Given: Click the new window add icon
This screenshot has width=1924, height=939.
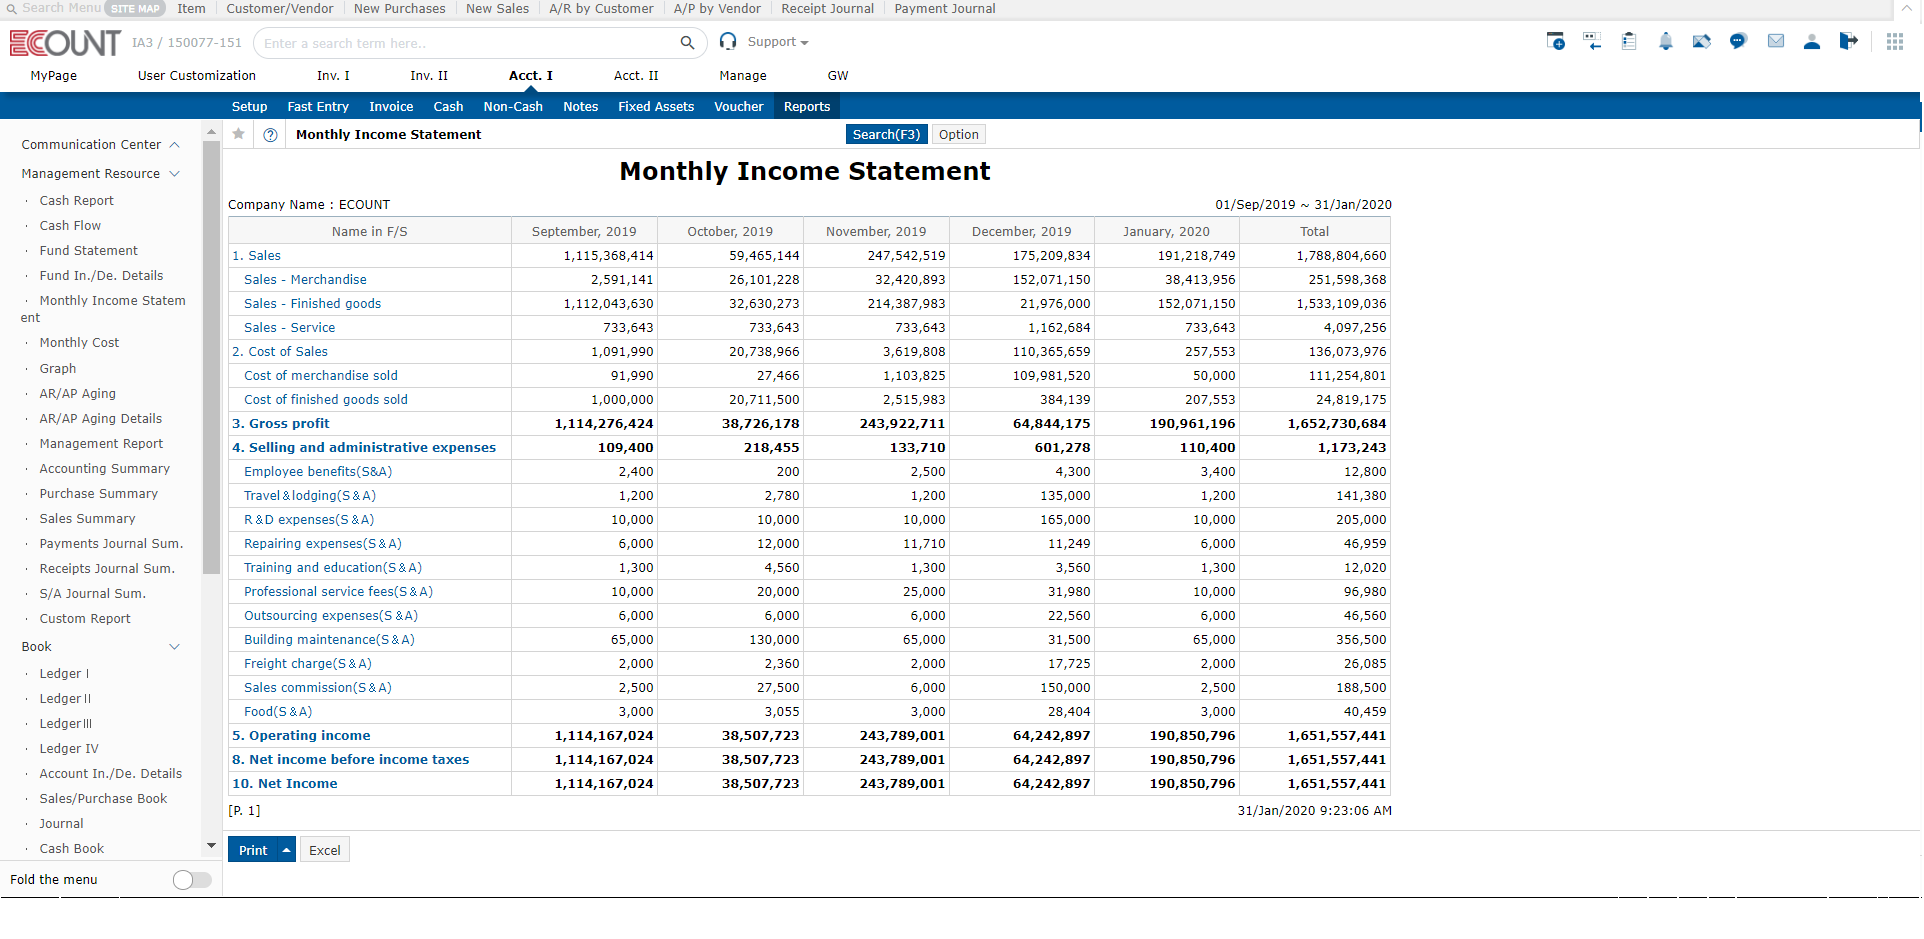Looking at the screenshot, I should (x=1555, y=42).
